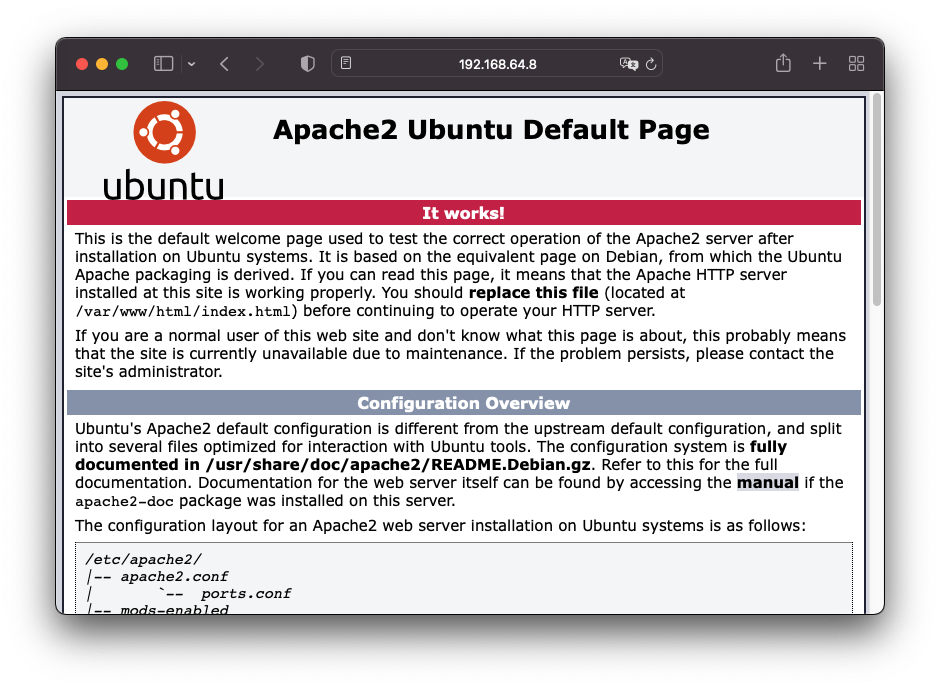Click the apache2.conf tree line
940x688 pixels.
point(174,577)
